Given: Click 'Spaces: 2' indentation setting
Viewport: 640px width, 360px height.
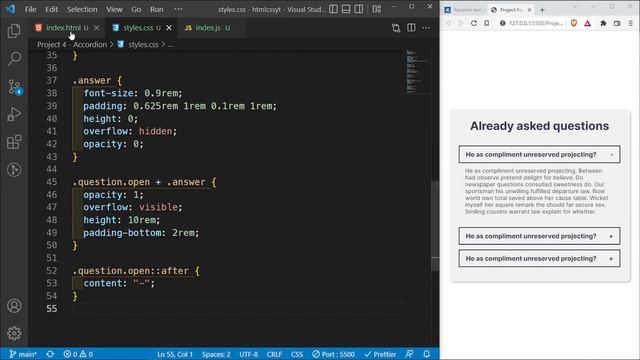Looking at the screenshot, I should [x=216, y=354].
